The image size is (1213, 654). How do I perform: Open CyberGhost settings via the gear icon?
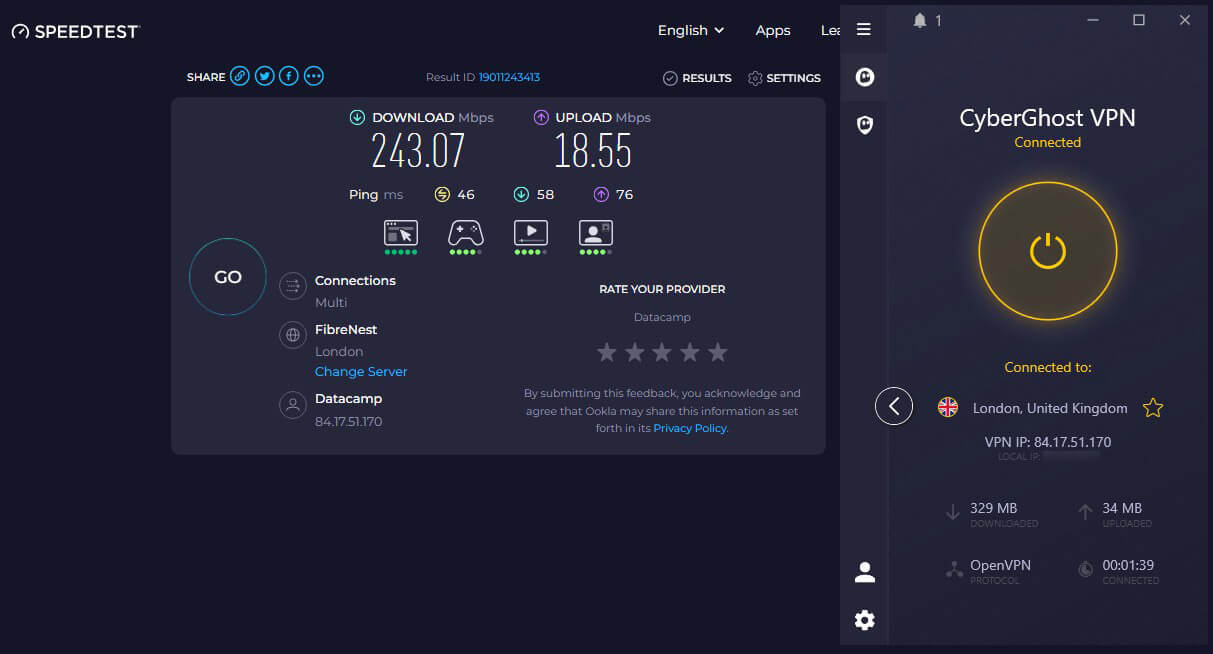(x=864, y=620)
